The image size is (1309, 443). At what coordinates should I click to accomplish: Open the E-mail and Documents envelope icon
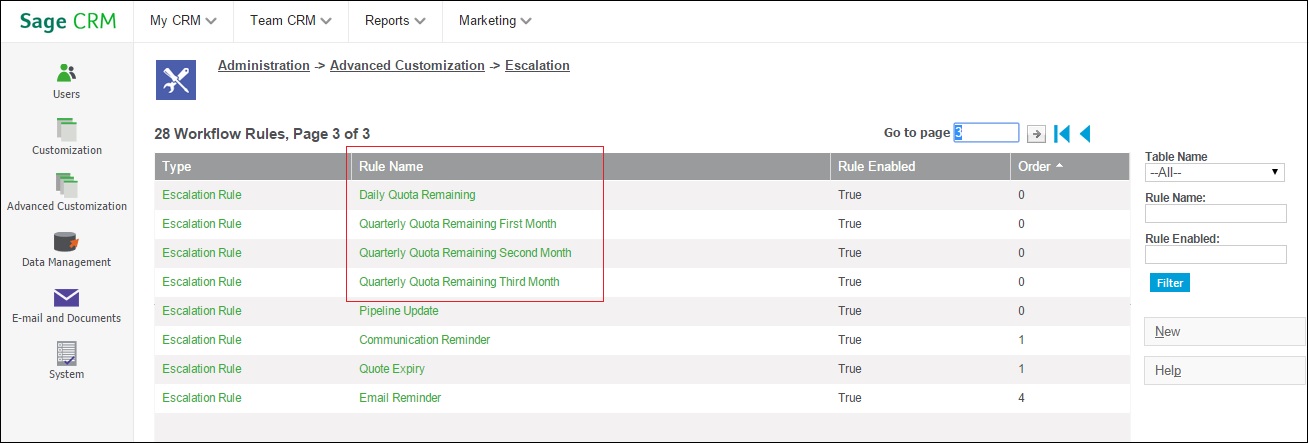67,297
